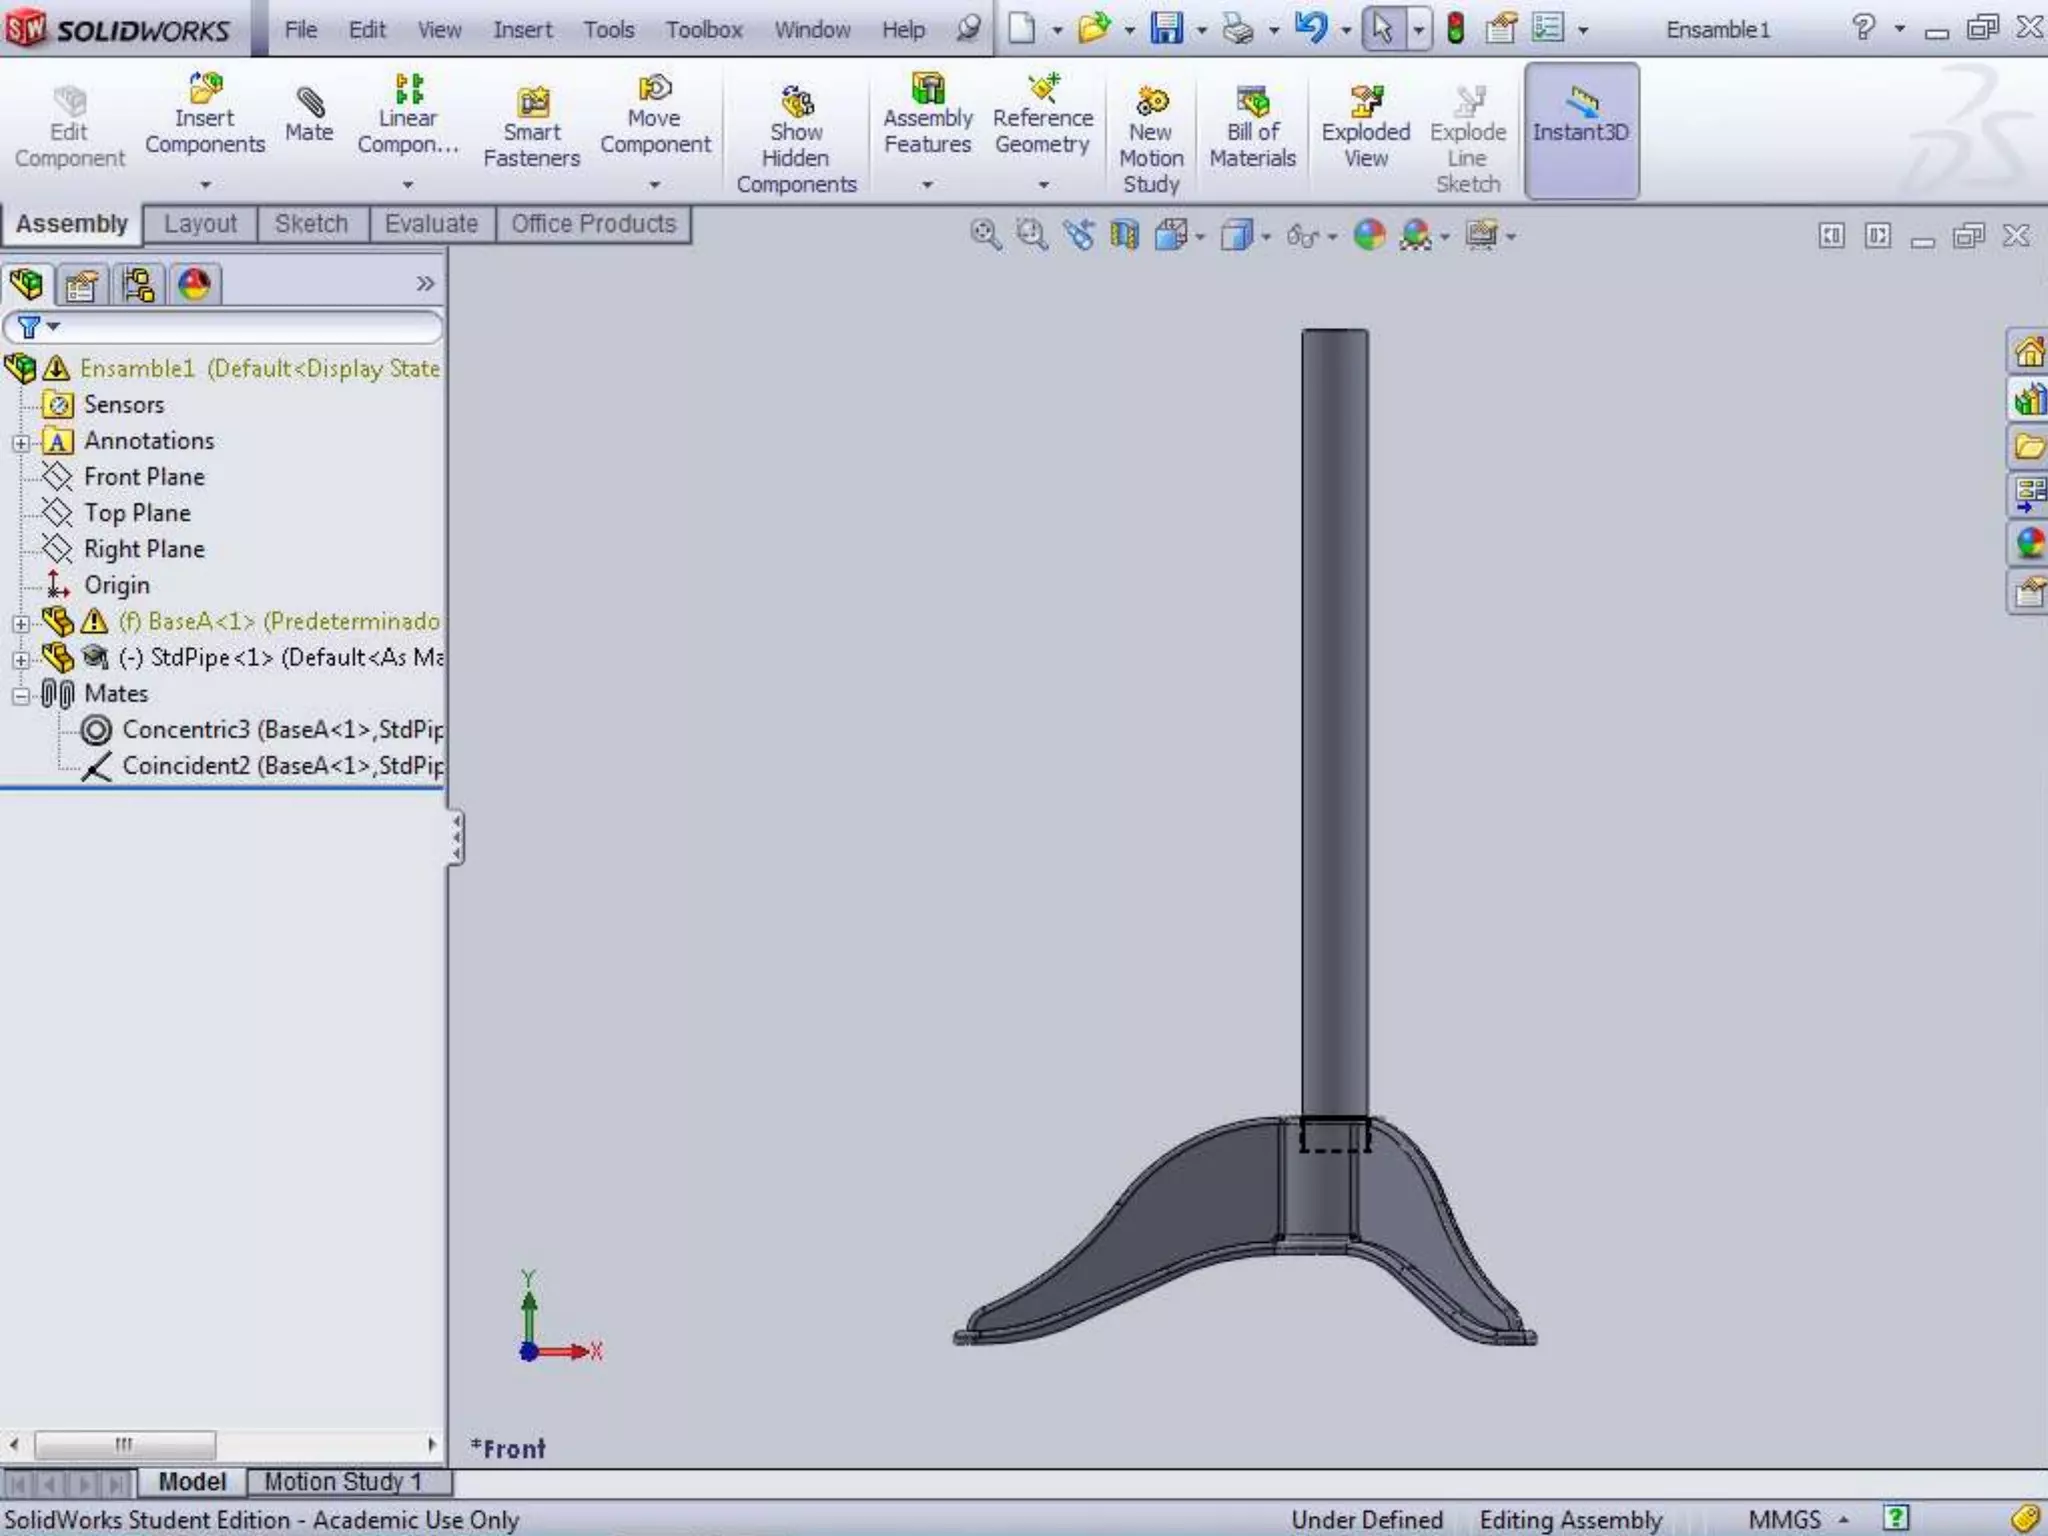Expand the BaseA<1> component tree
The height and width of the screenshot is (1536, 2048).
tap(20, 623)
